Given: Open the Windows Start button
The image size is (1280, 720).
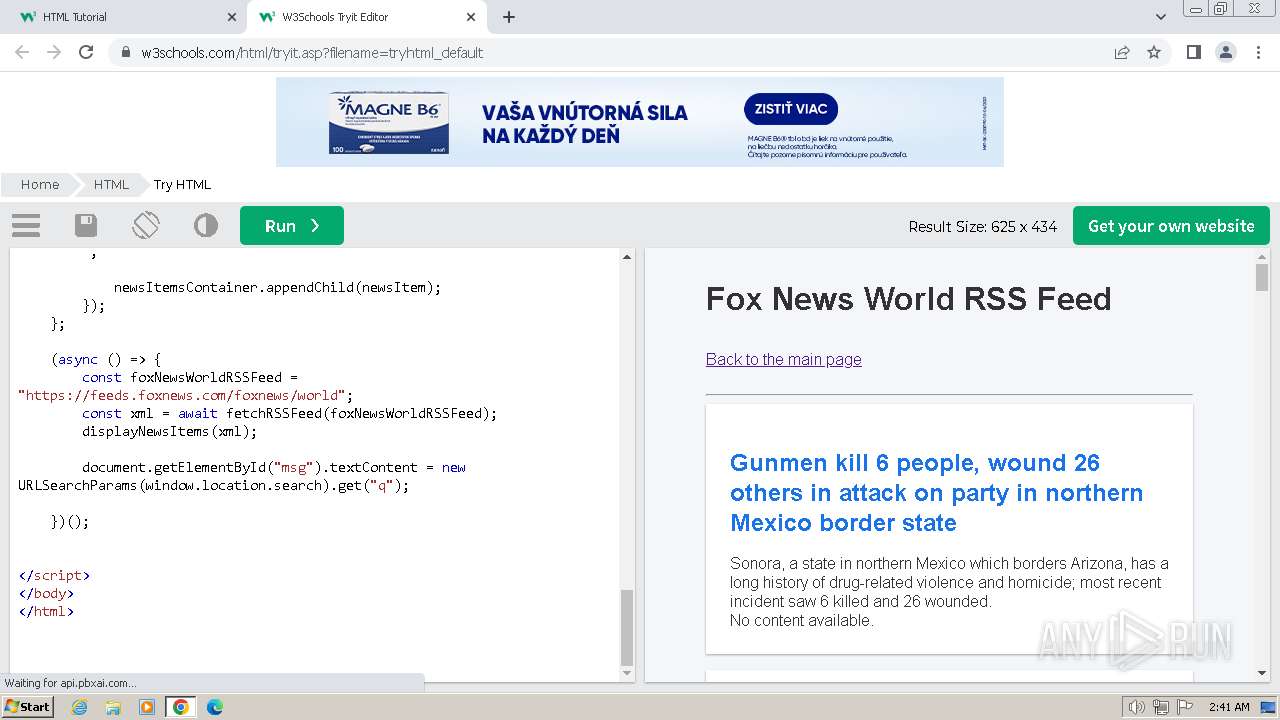Looking at the screenshot, I should (28, 706).
